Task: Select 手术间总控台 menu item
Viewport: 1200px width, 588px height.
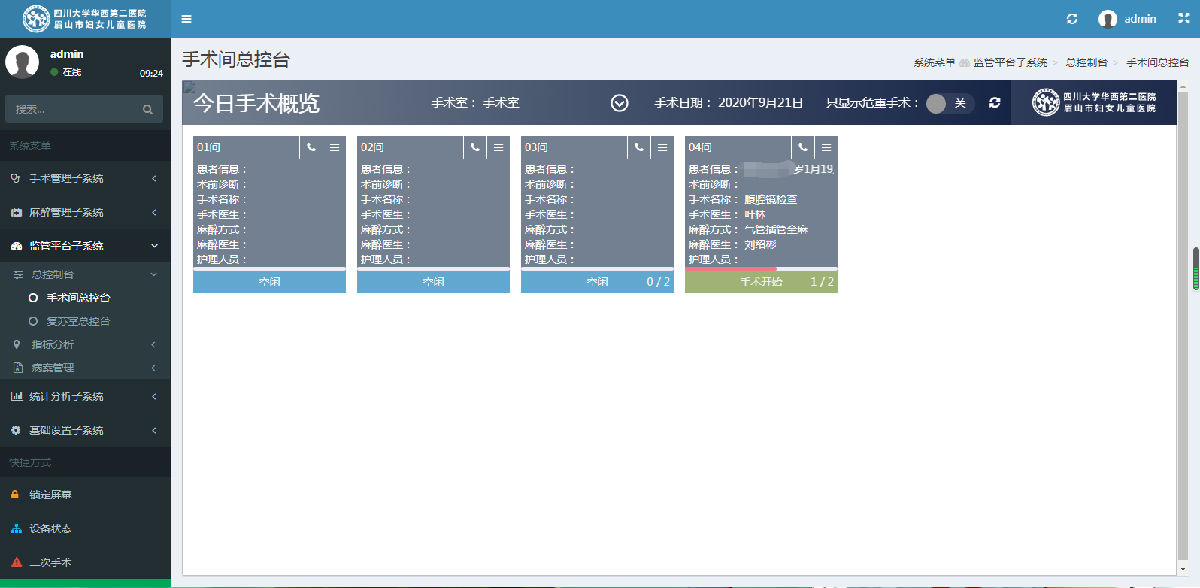Action: [78, 297]
